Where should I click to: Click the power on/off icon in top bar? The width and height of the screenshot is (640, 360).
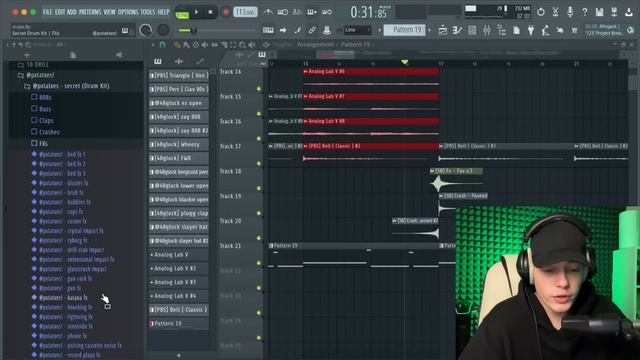click(x=540, y=12)
